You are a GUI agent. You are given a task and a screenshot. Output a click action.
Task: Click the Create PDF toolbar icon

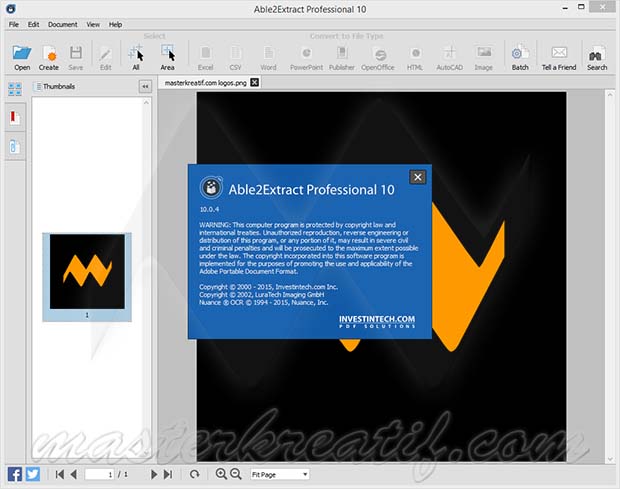(49, 57)
